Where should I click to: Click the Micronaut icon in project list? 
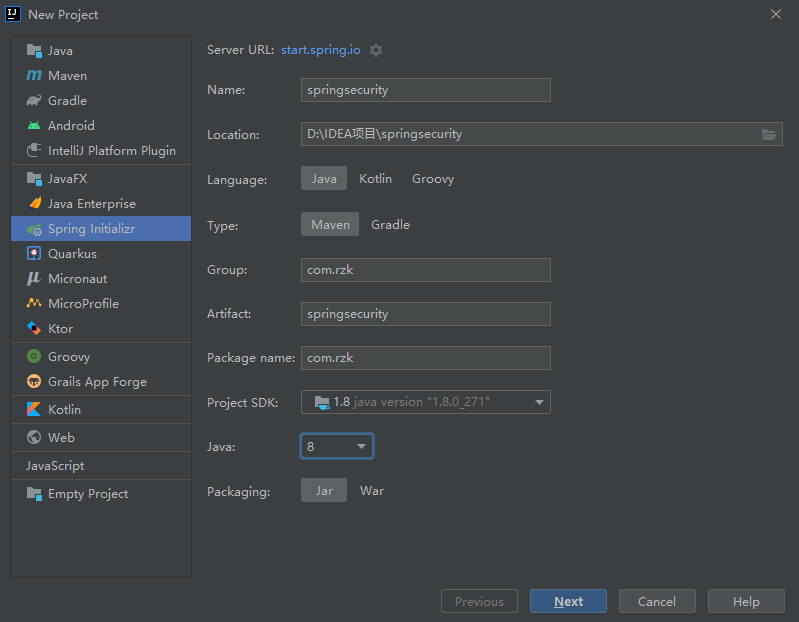pyautogui.click(x=34, y=279)
